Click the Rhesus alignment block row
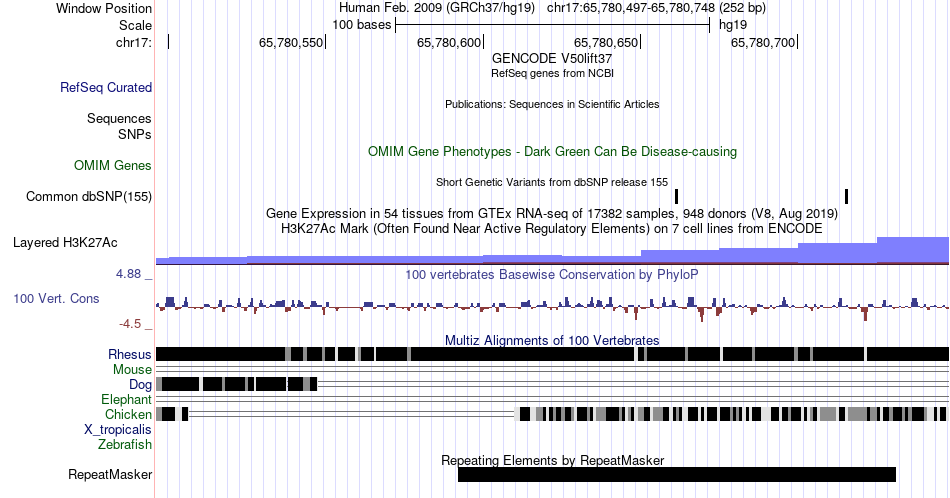Screen dimensions: 950x498 pos(552,354)
